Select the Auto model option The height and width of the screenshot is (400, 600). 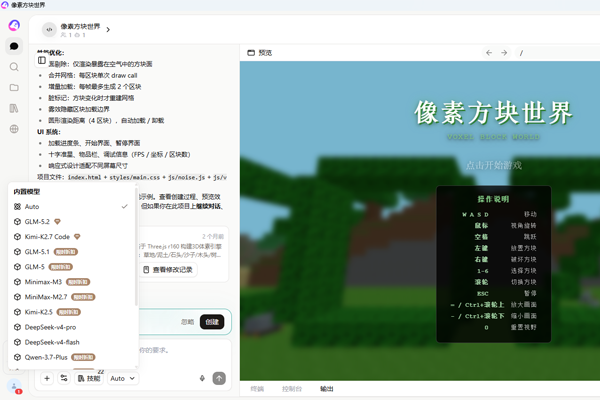pos(71,207)
